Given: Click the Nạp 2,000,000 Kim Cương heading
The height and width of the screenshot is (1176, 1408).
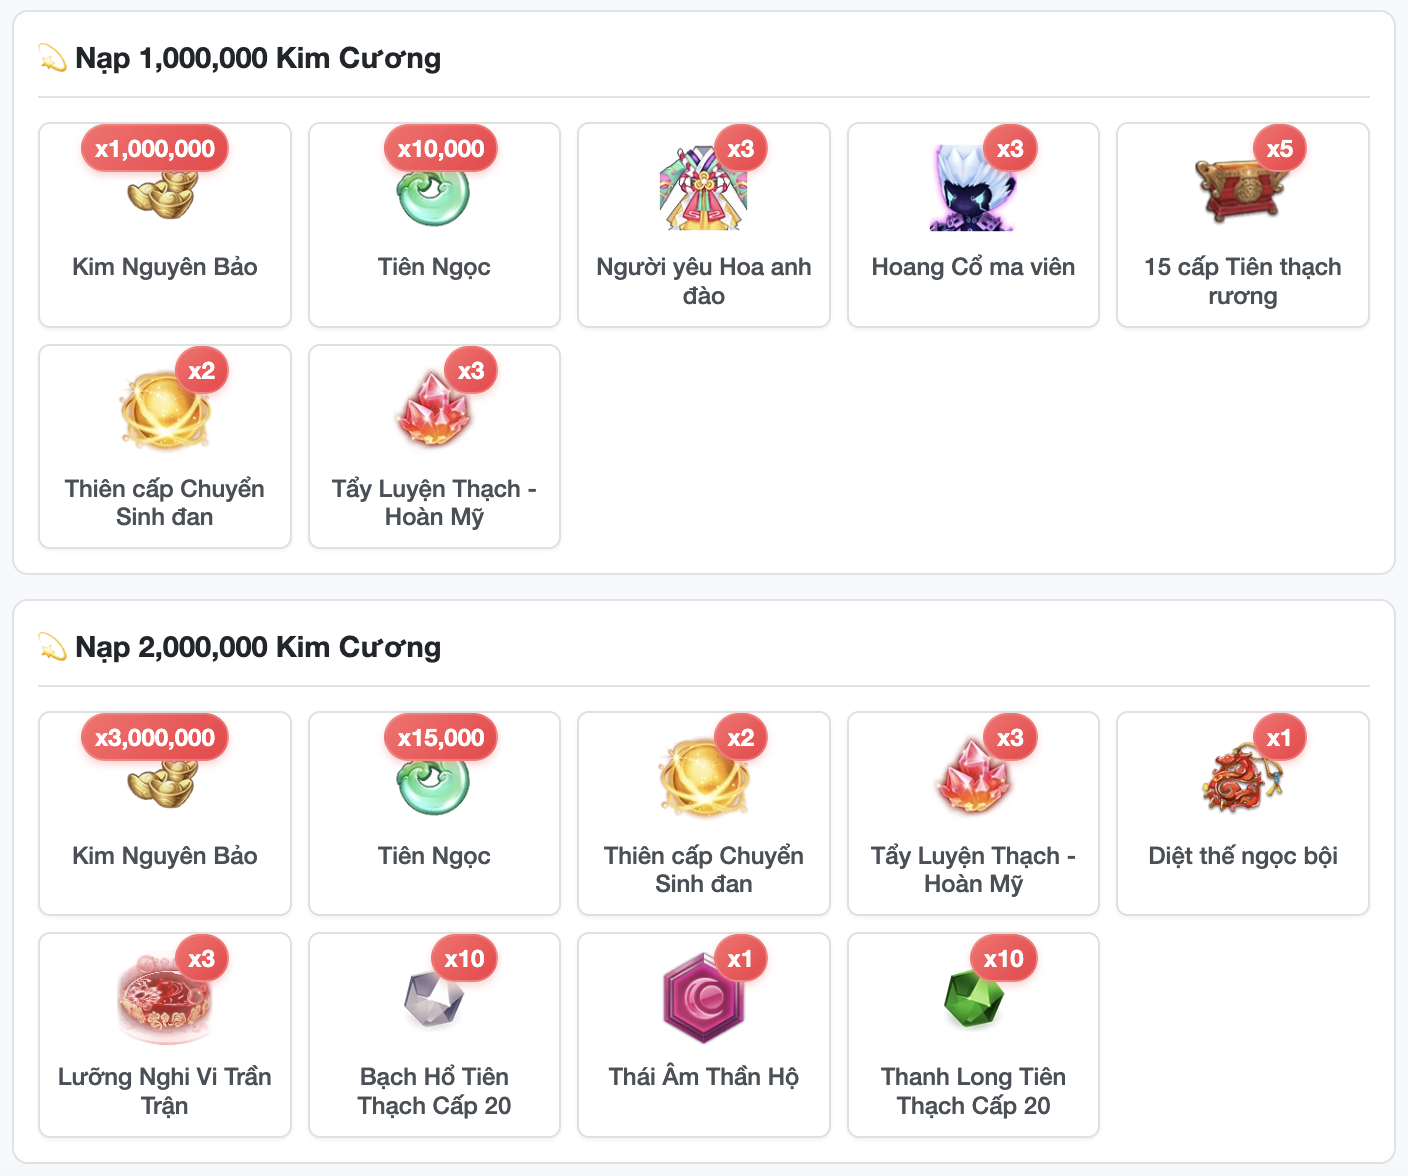Looking at the screenshot, I should click(x=258, y=647).
